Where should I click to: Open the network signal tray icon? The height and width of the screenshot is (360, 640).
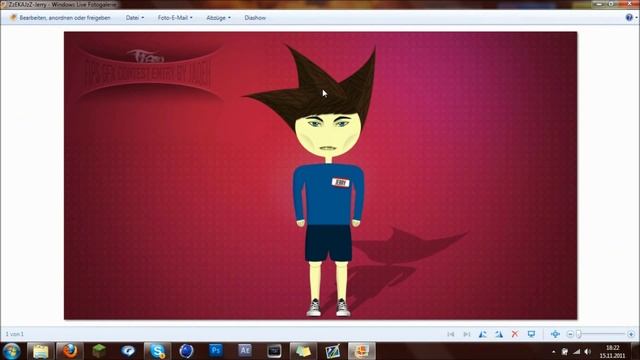coord(576,351)
